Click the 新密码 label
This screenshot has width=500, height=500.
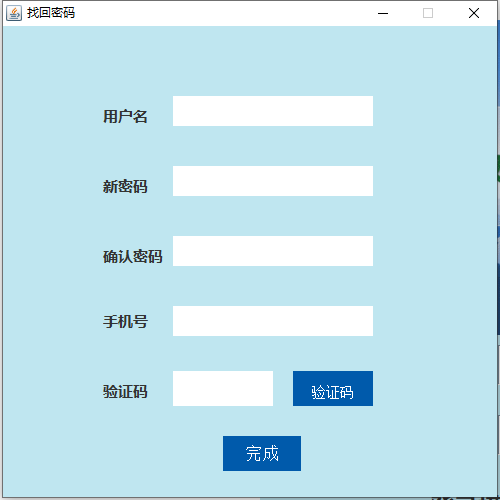(125, 187)
